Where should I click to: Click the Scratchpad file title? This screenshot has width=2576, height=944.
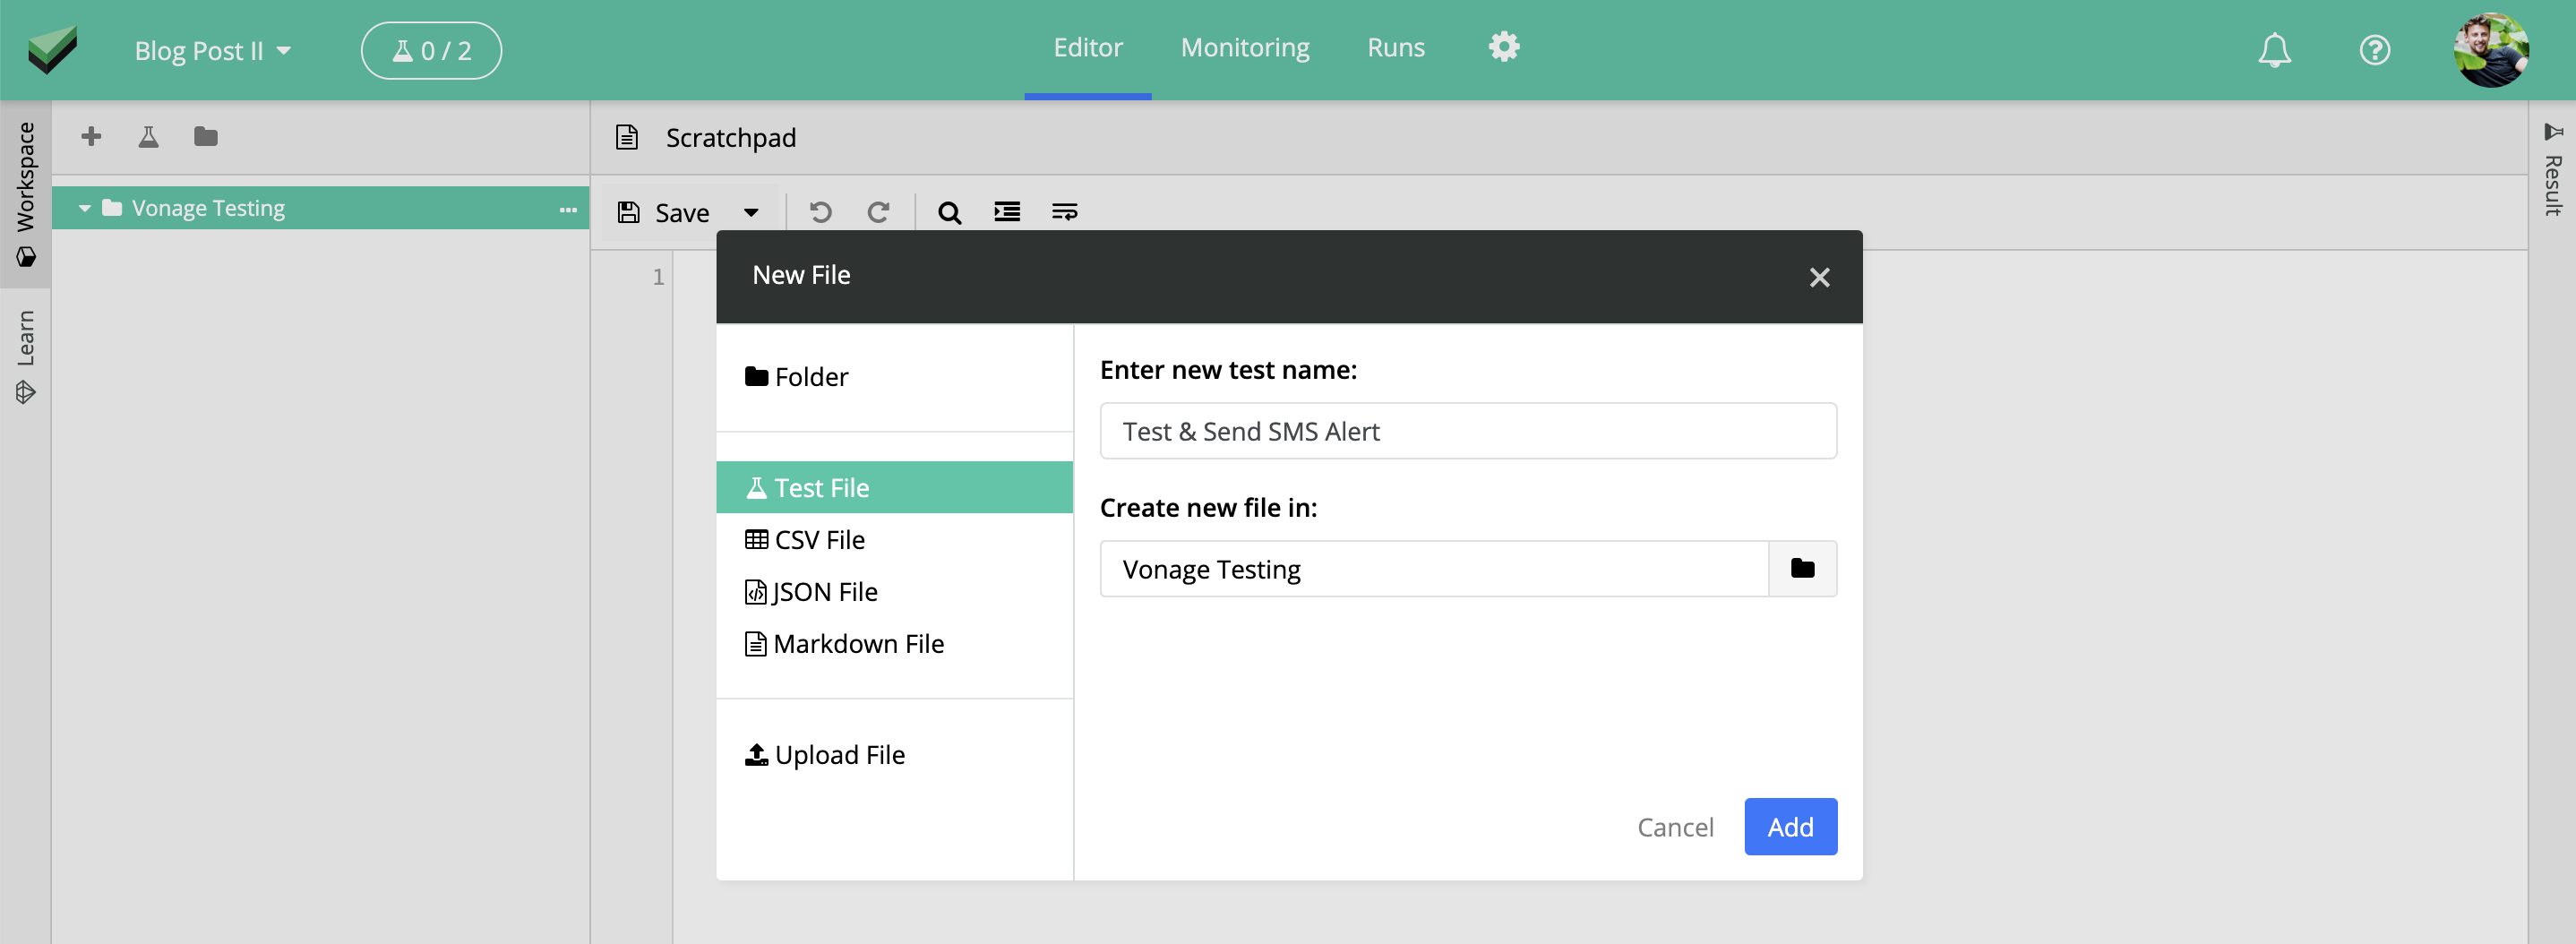(x=731, y=137)
